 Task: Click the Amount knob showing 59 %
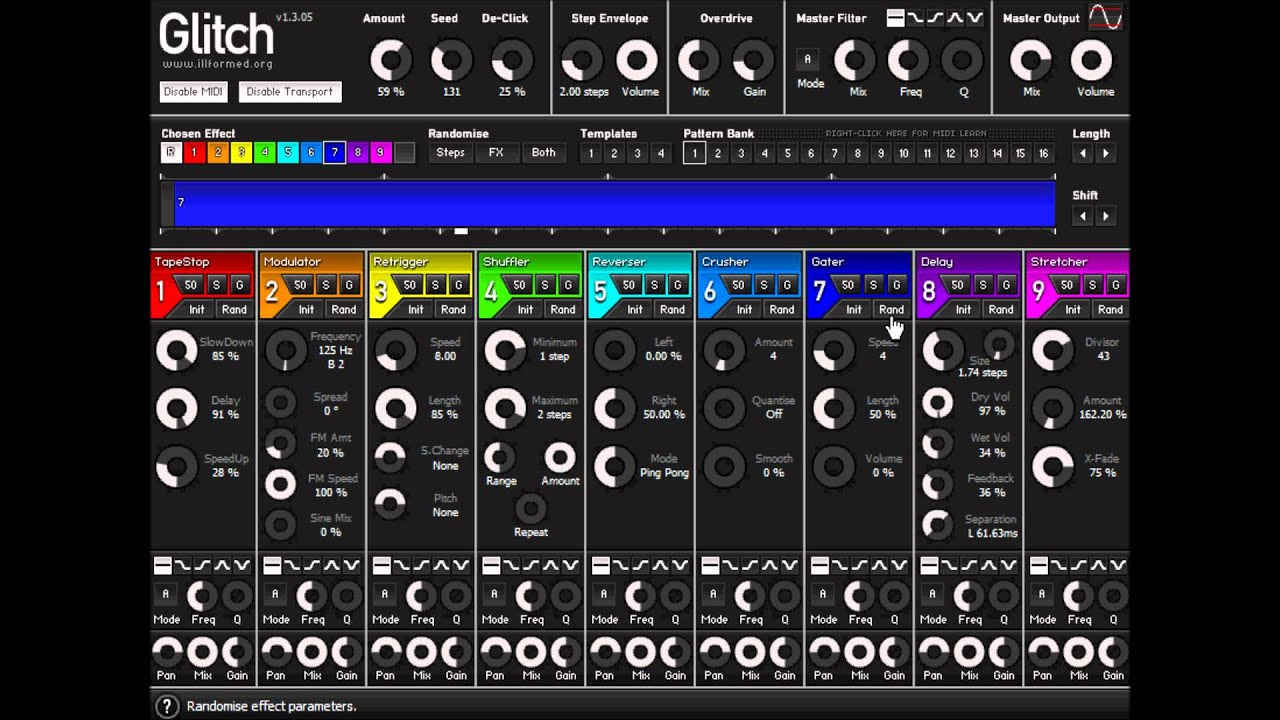pos(391,61)
